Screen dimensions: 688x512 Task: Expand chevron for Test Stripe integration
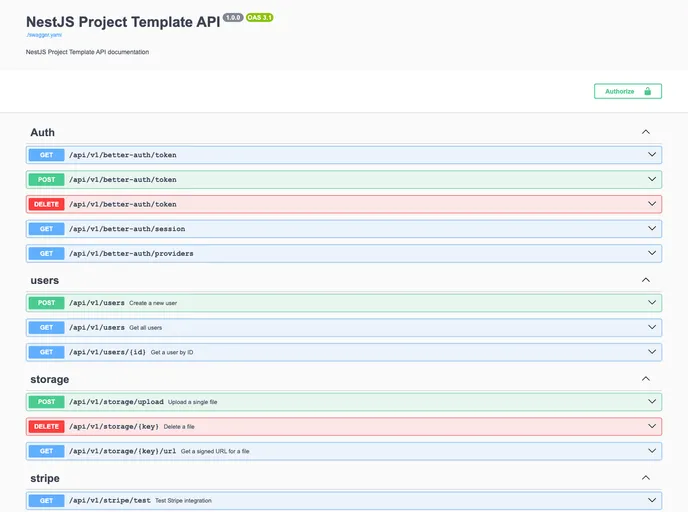652,500
